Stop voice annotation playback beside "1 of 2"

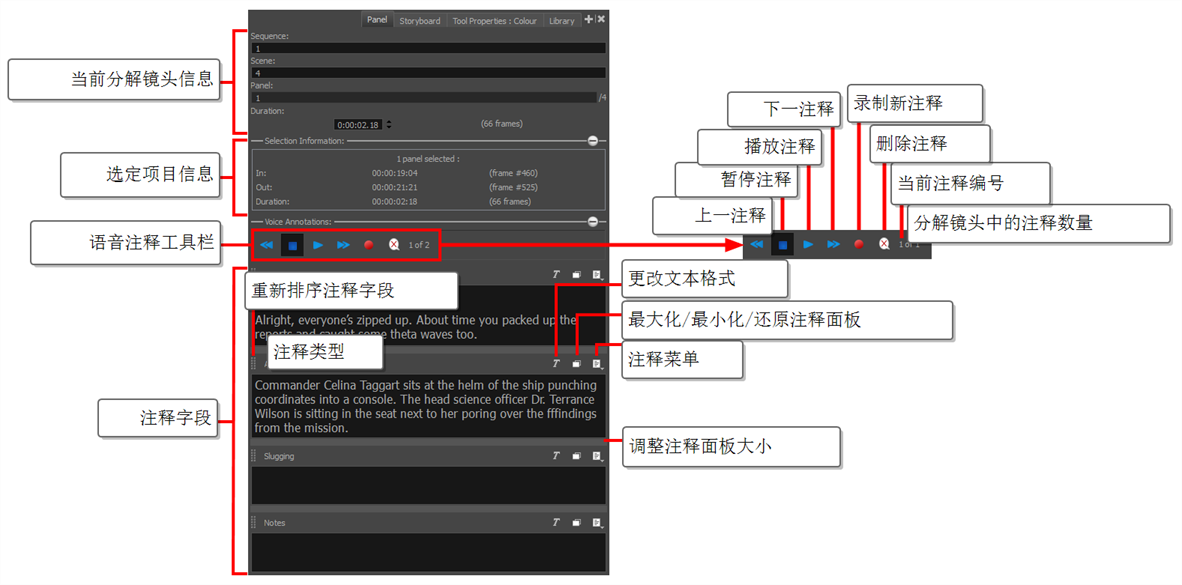(x=292, y=244)
